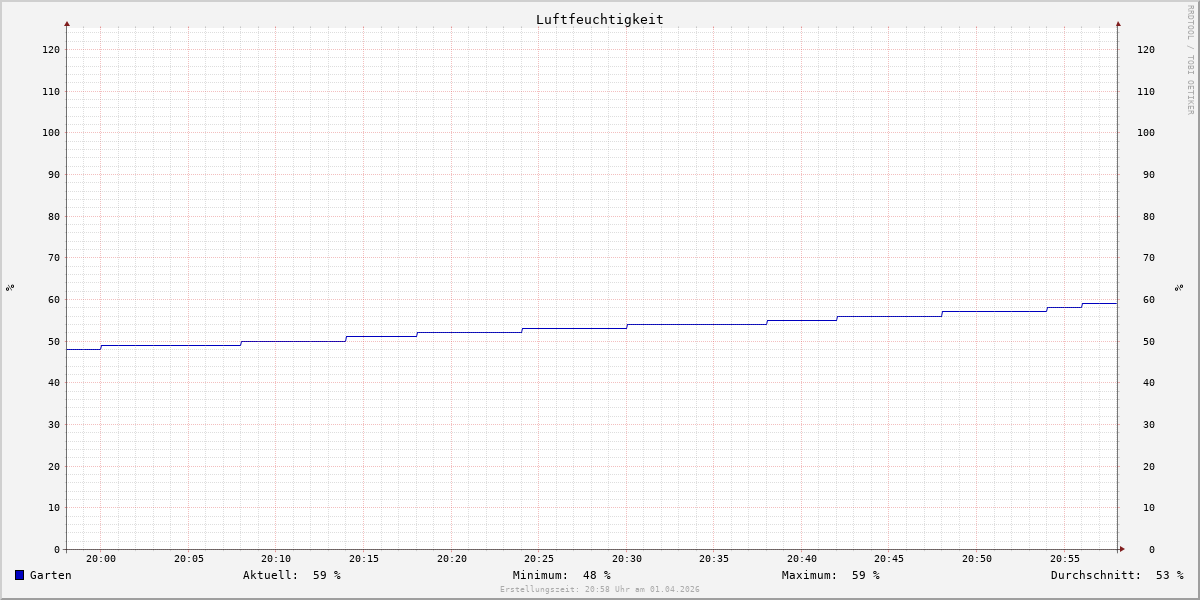This screenshot has width=1200, height=600.
Task: Click the Erstellungszeit timestamp footer text
Action: 599,590
